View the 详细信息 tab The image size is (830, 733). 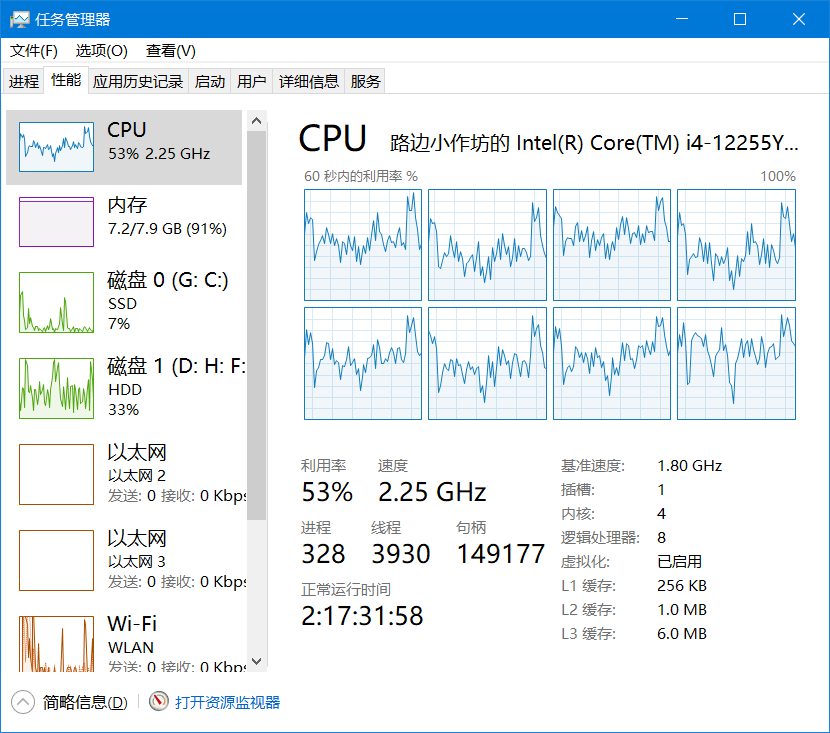pyautogui.click(x=309, y=81)
